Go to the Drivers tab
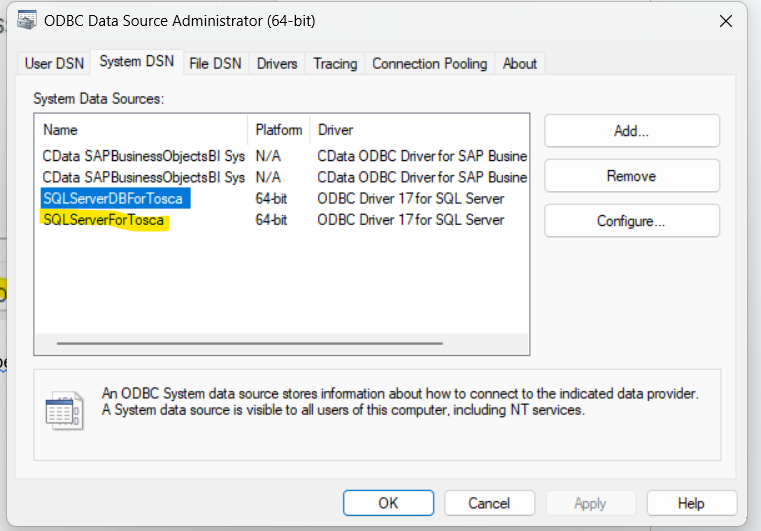 click(277, 63)
